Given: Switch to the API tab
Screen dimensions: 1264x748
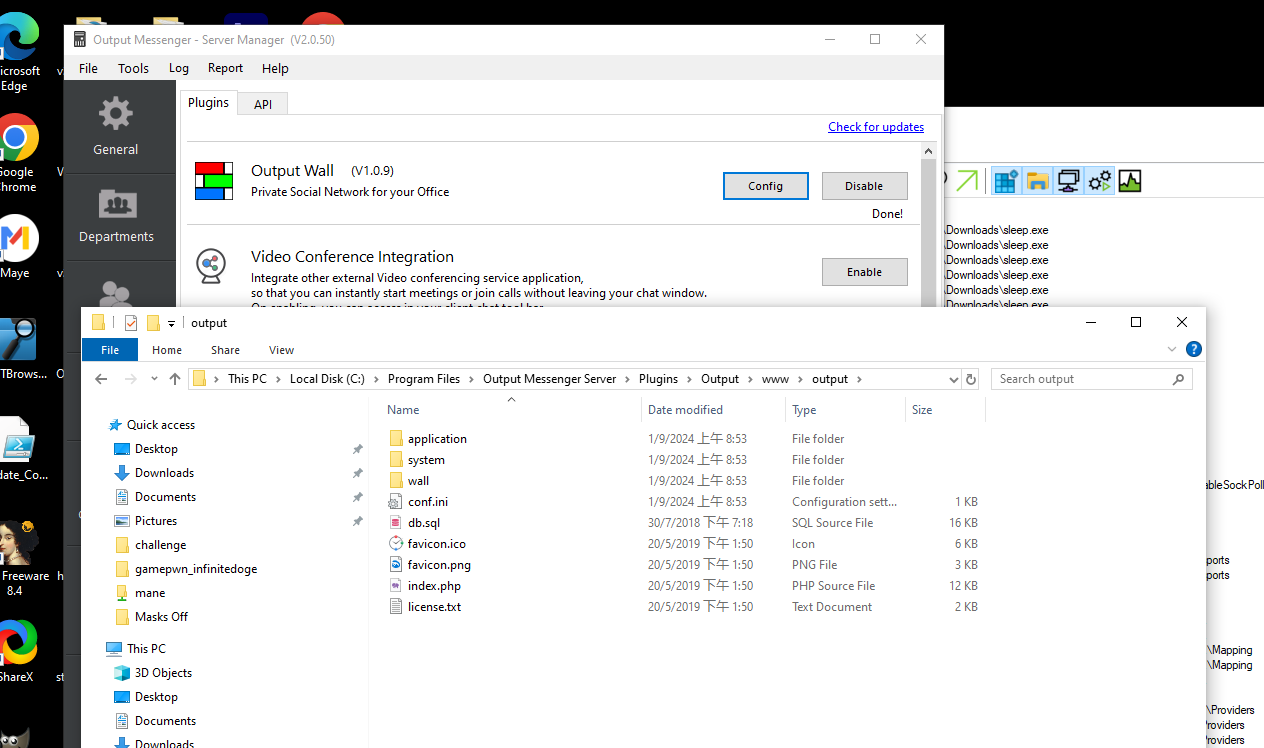Looking at the screenshot, I should [x=263, y=104].
